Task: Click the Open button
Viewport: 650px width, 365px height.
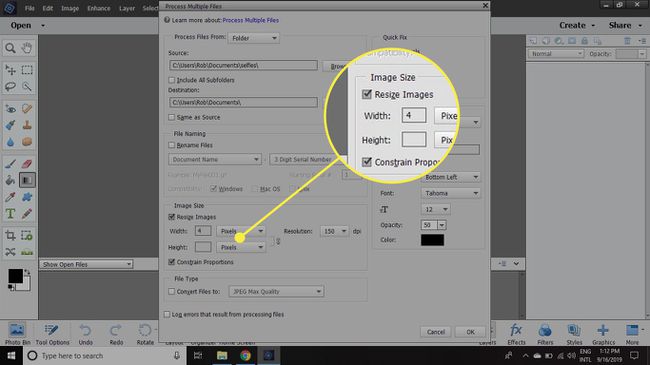Action: [x=21, y=25]
